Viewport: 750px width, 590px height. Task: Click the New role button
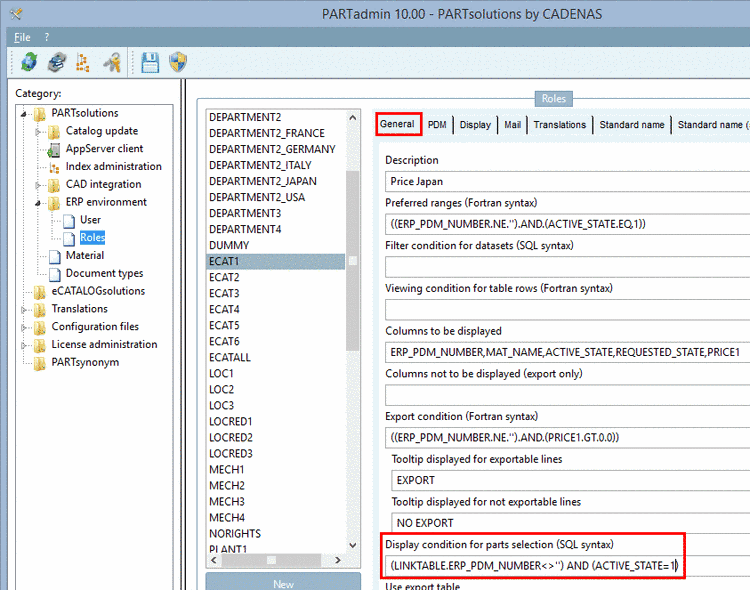[x=283, y=583]
